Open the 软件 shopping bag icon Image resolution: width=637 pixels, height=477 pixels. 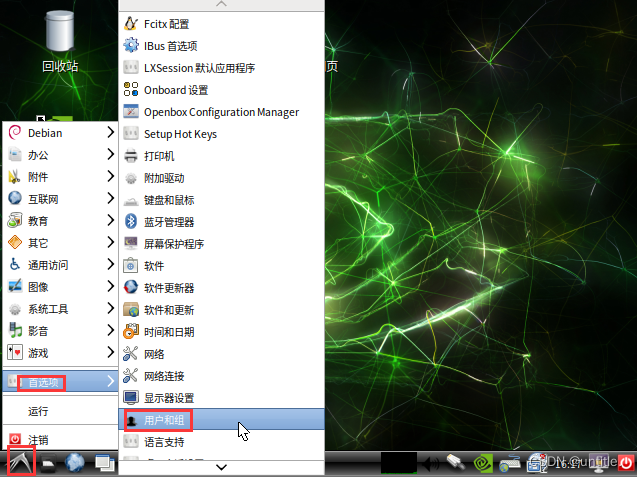[131, 266]
